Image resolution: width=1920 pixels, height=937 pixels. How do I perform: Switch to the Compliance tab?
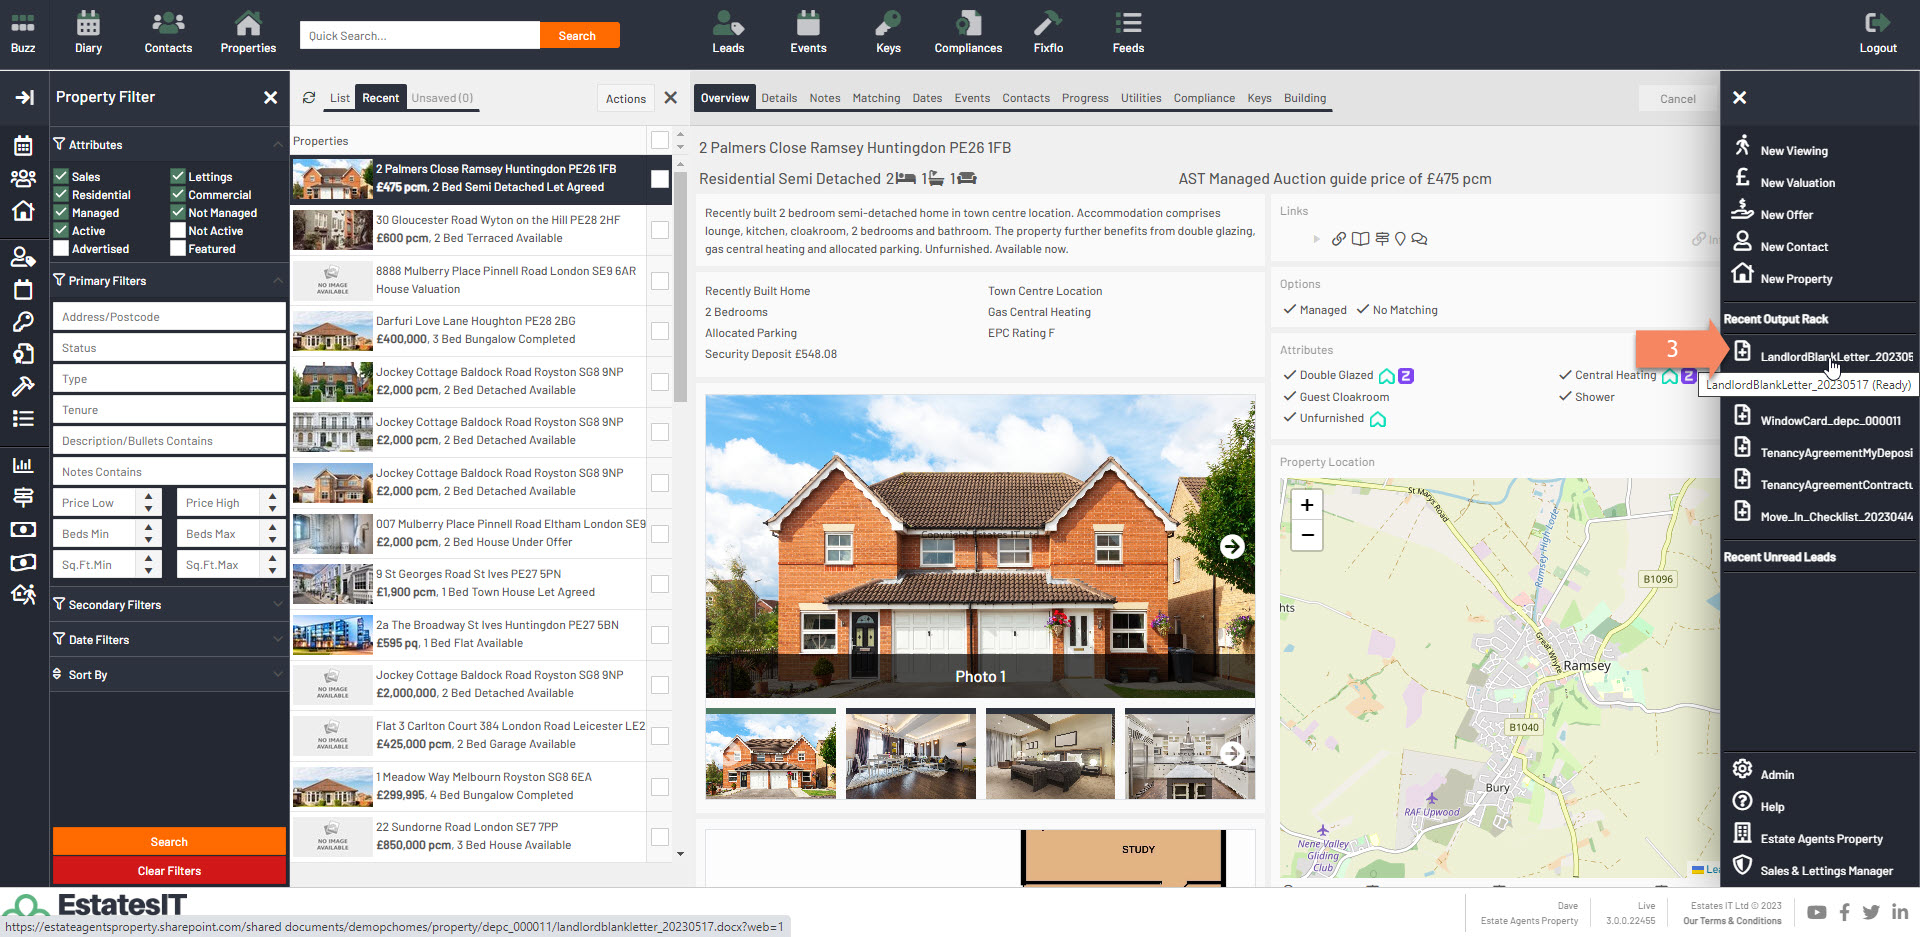point(1203,98)
